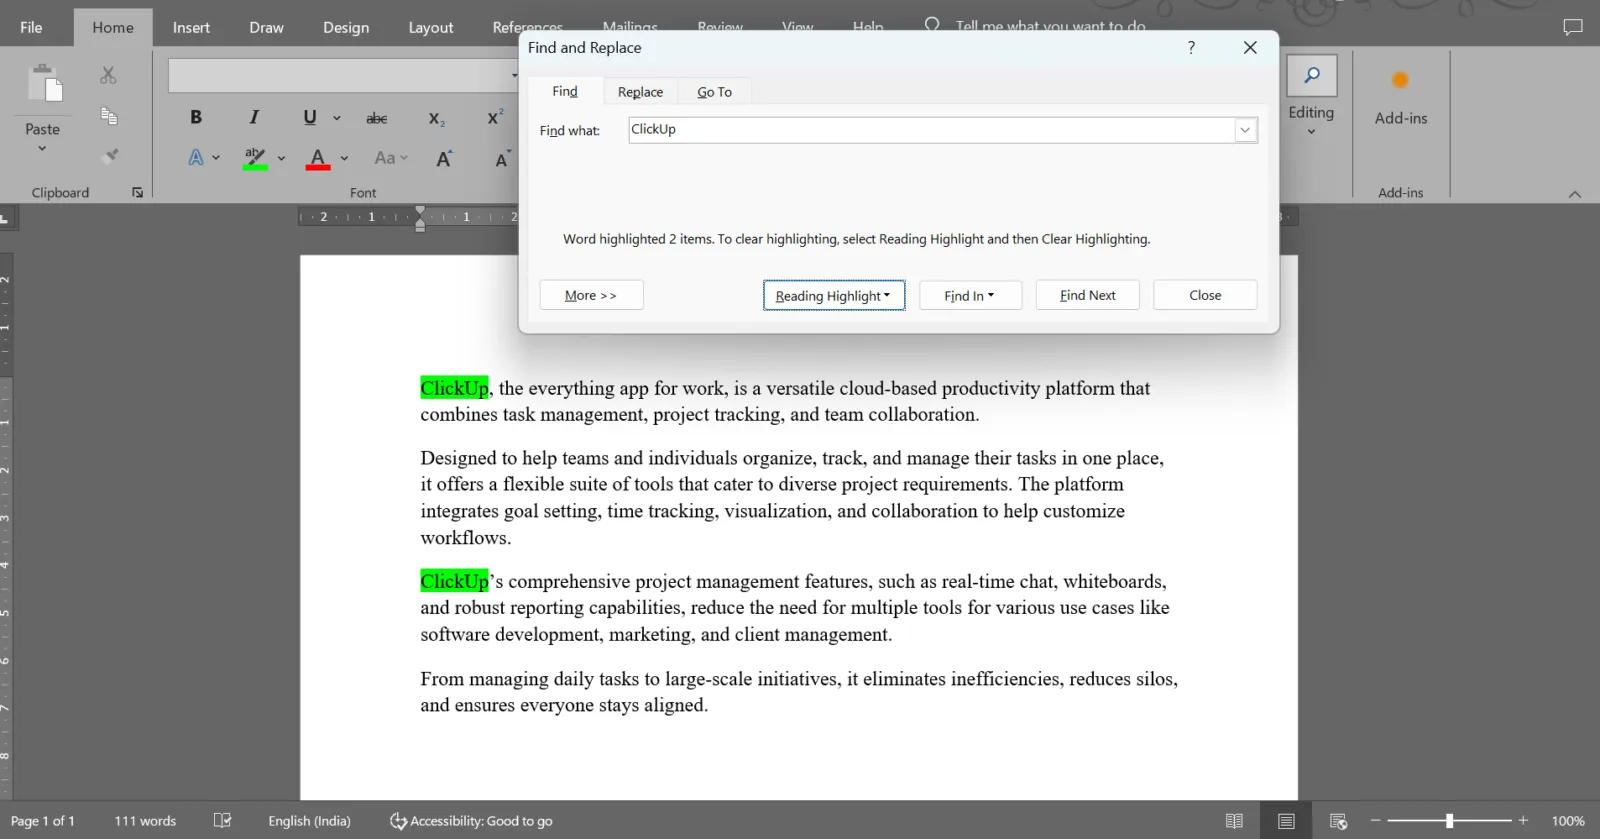The height and width of the screenshot is (839, 1600).
Task: Close Find and Replace with X
Action: click(1250, 47)
